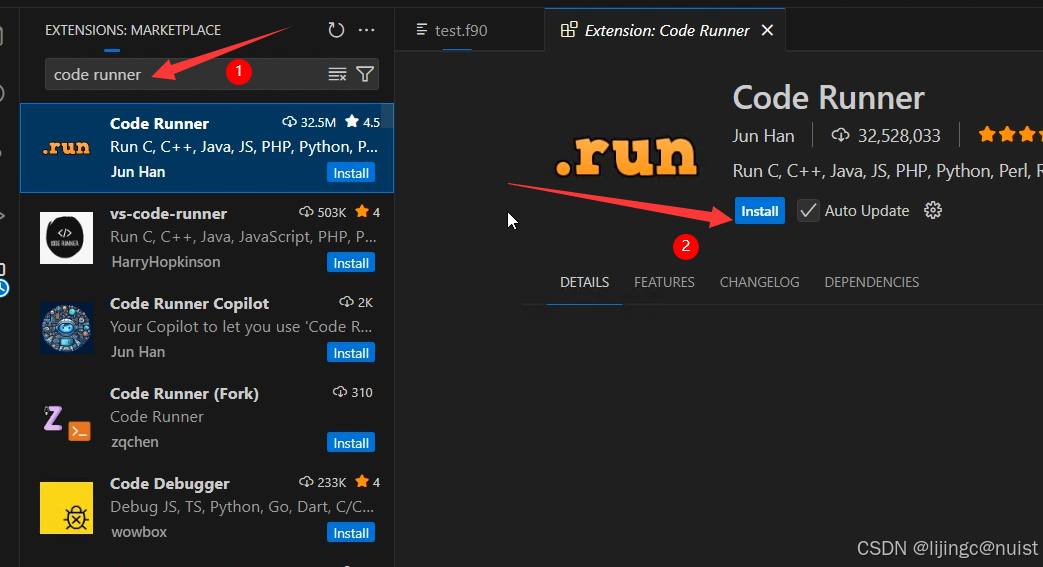This screenshot has width=1043, height=567.
Task: Click the 2K downloads on Code Runner Copilot row
Action: tap(356, 302)
